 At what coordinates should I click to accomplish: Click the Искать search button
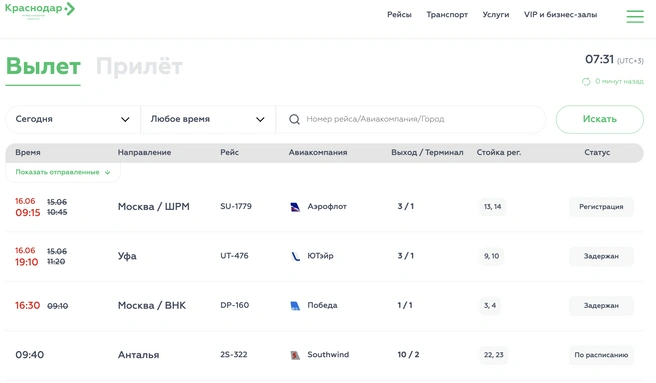pyautogui.click(x=600, y=119)
